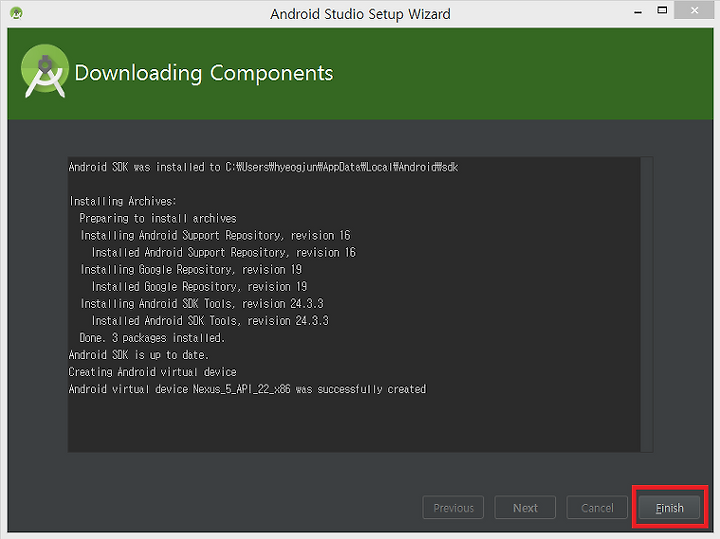720x539 pixels.
Task: Click the Next button
Action: (x=525, y=508)
